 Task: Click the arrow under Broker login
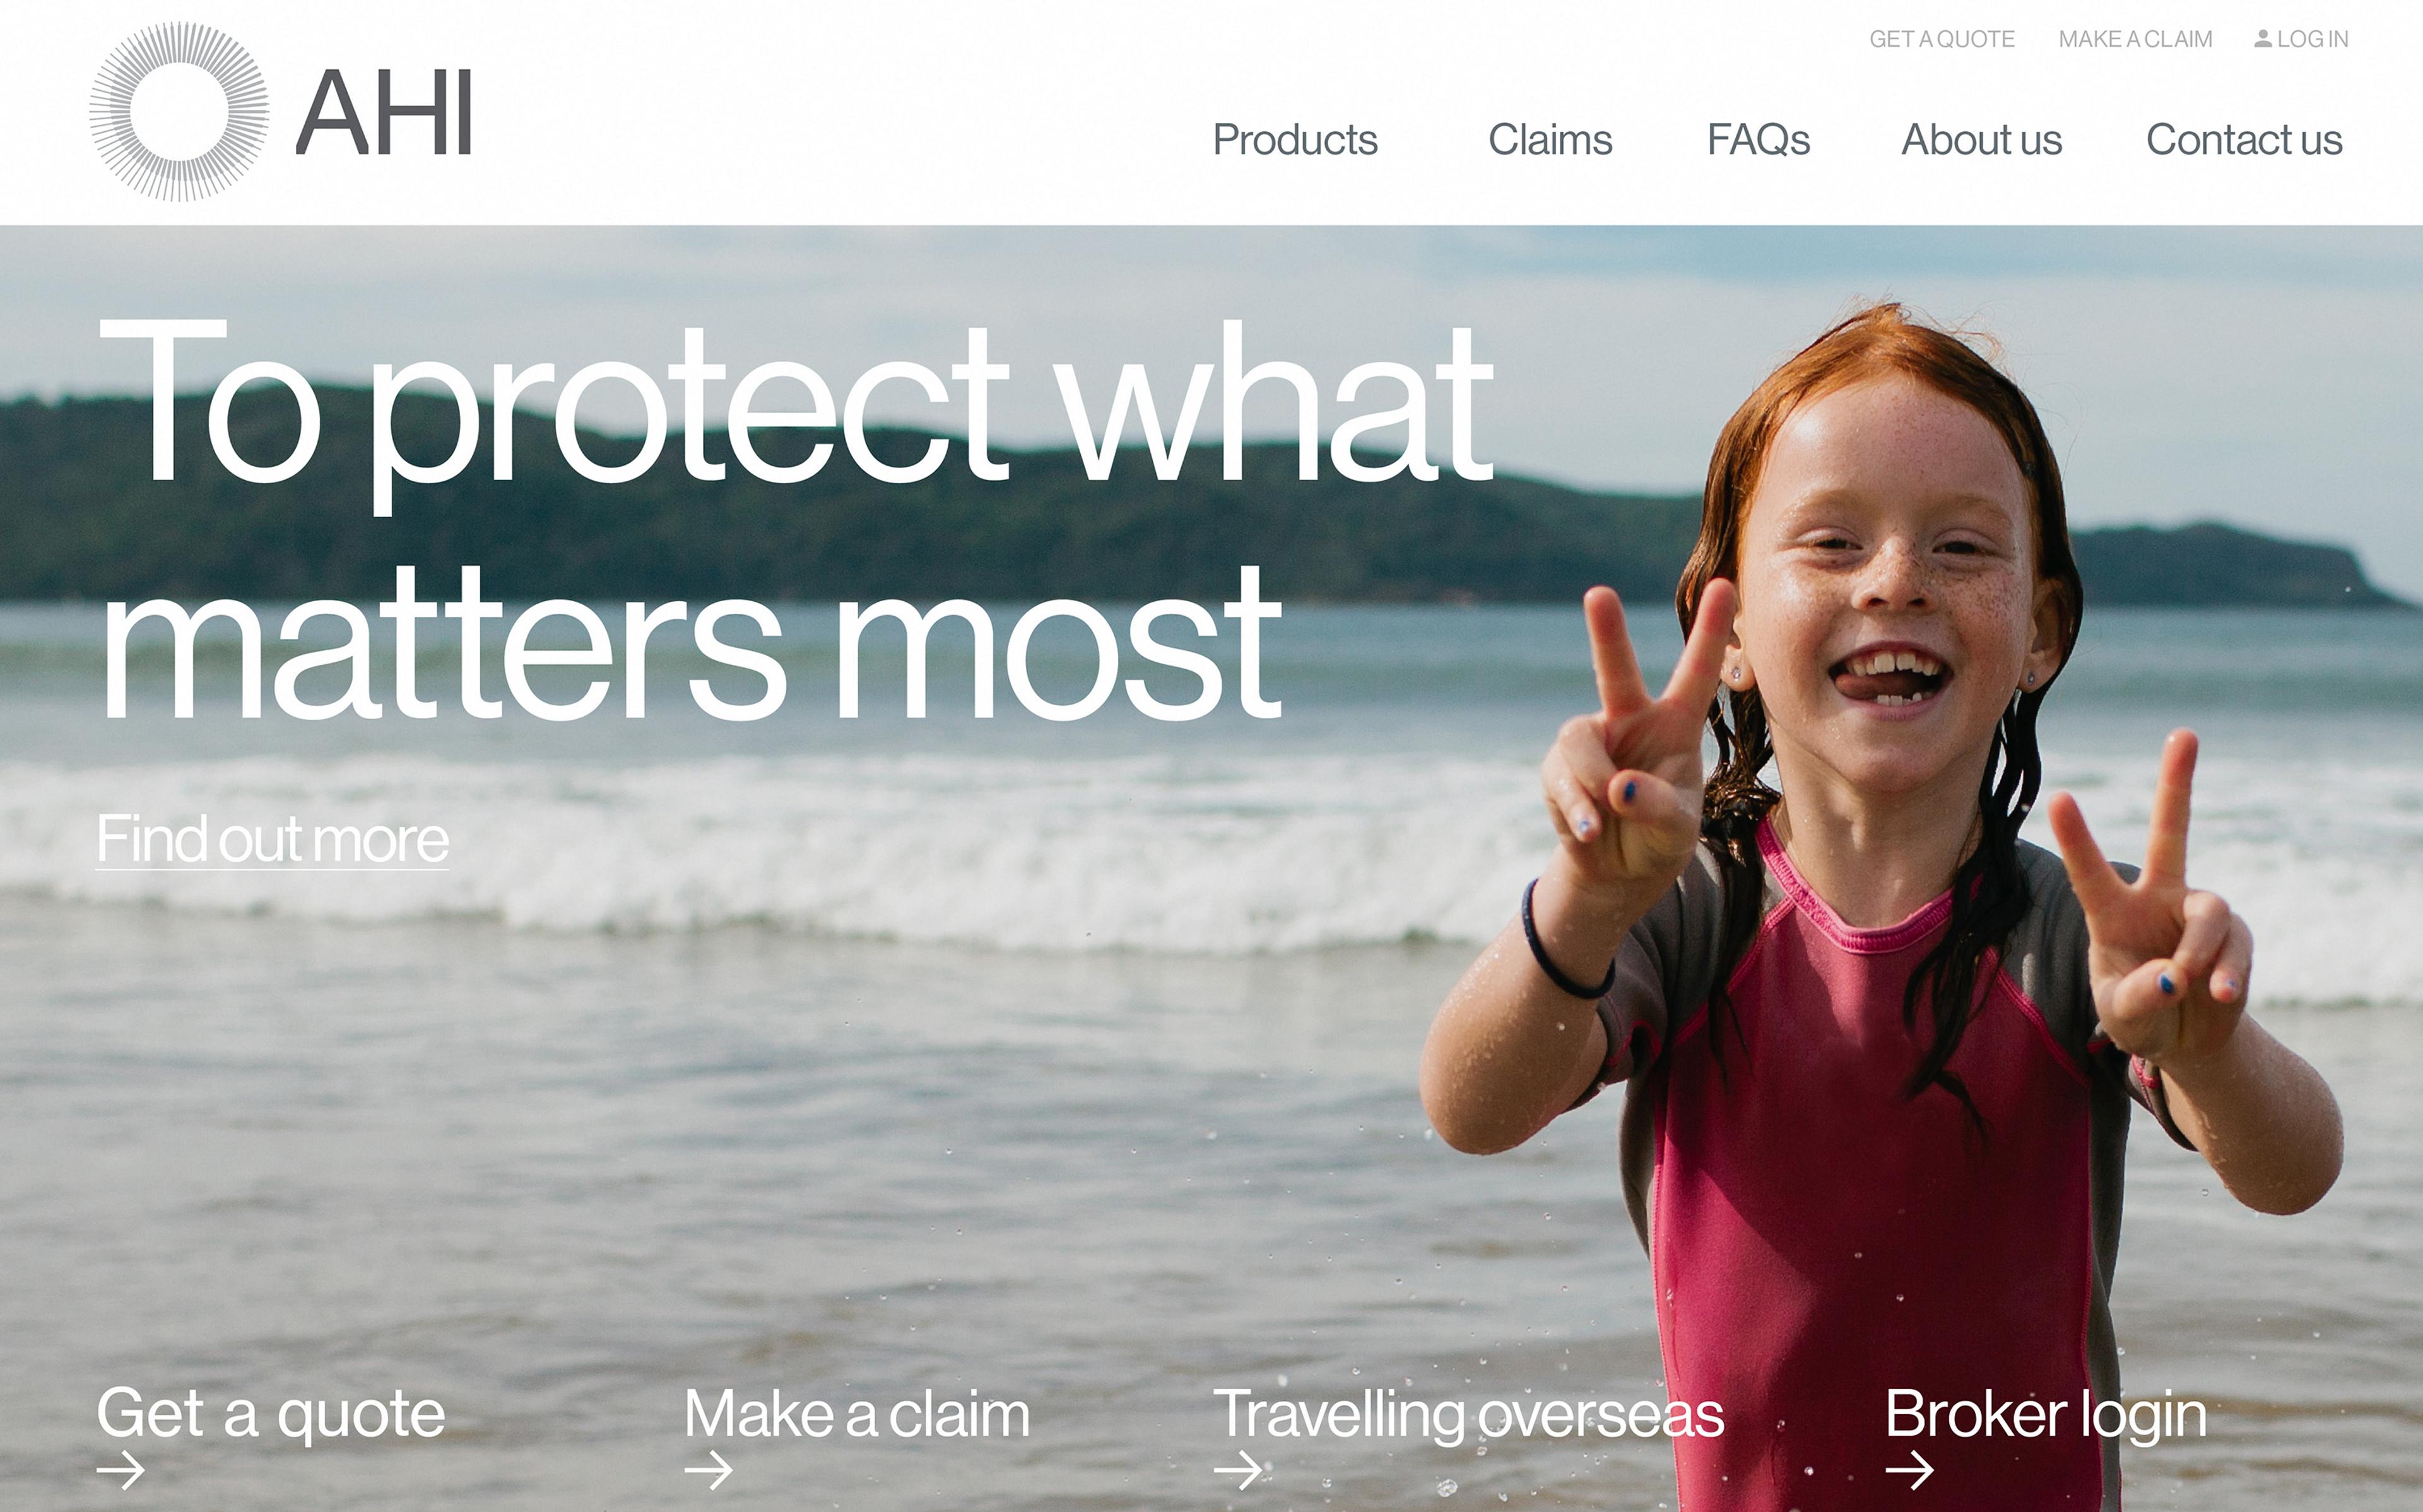1910,1471
